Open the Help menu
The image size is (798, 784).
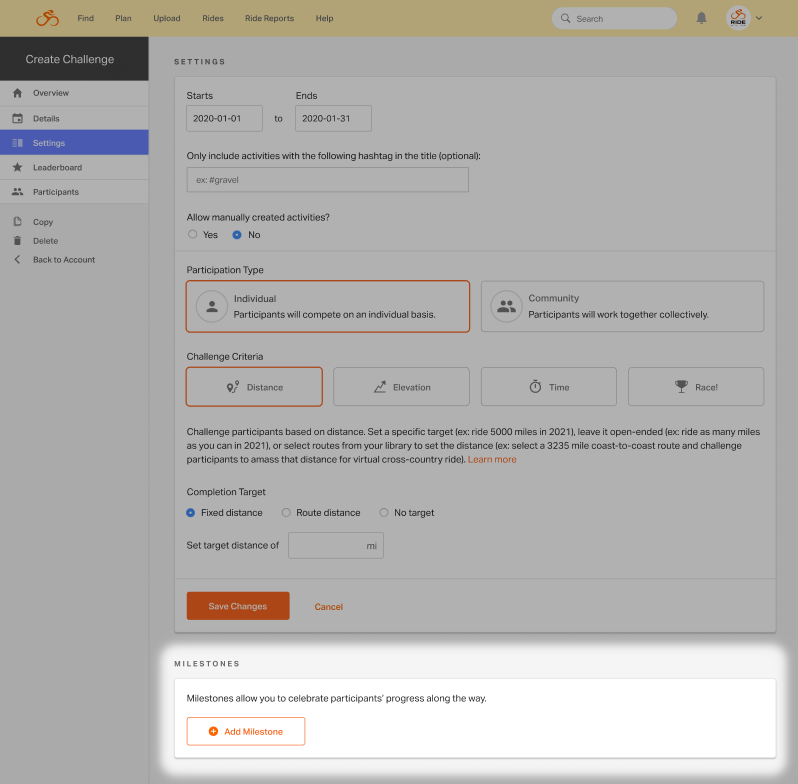pos(324,18)
